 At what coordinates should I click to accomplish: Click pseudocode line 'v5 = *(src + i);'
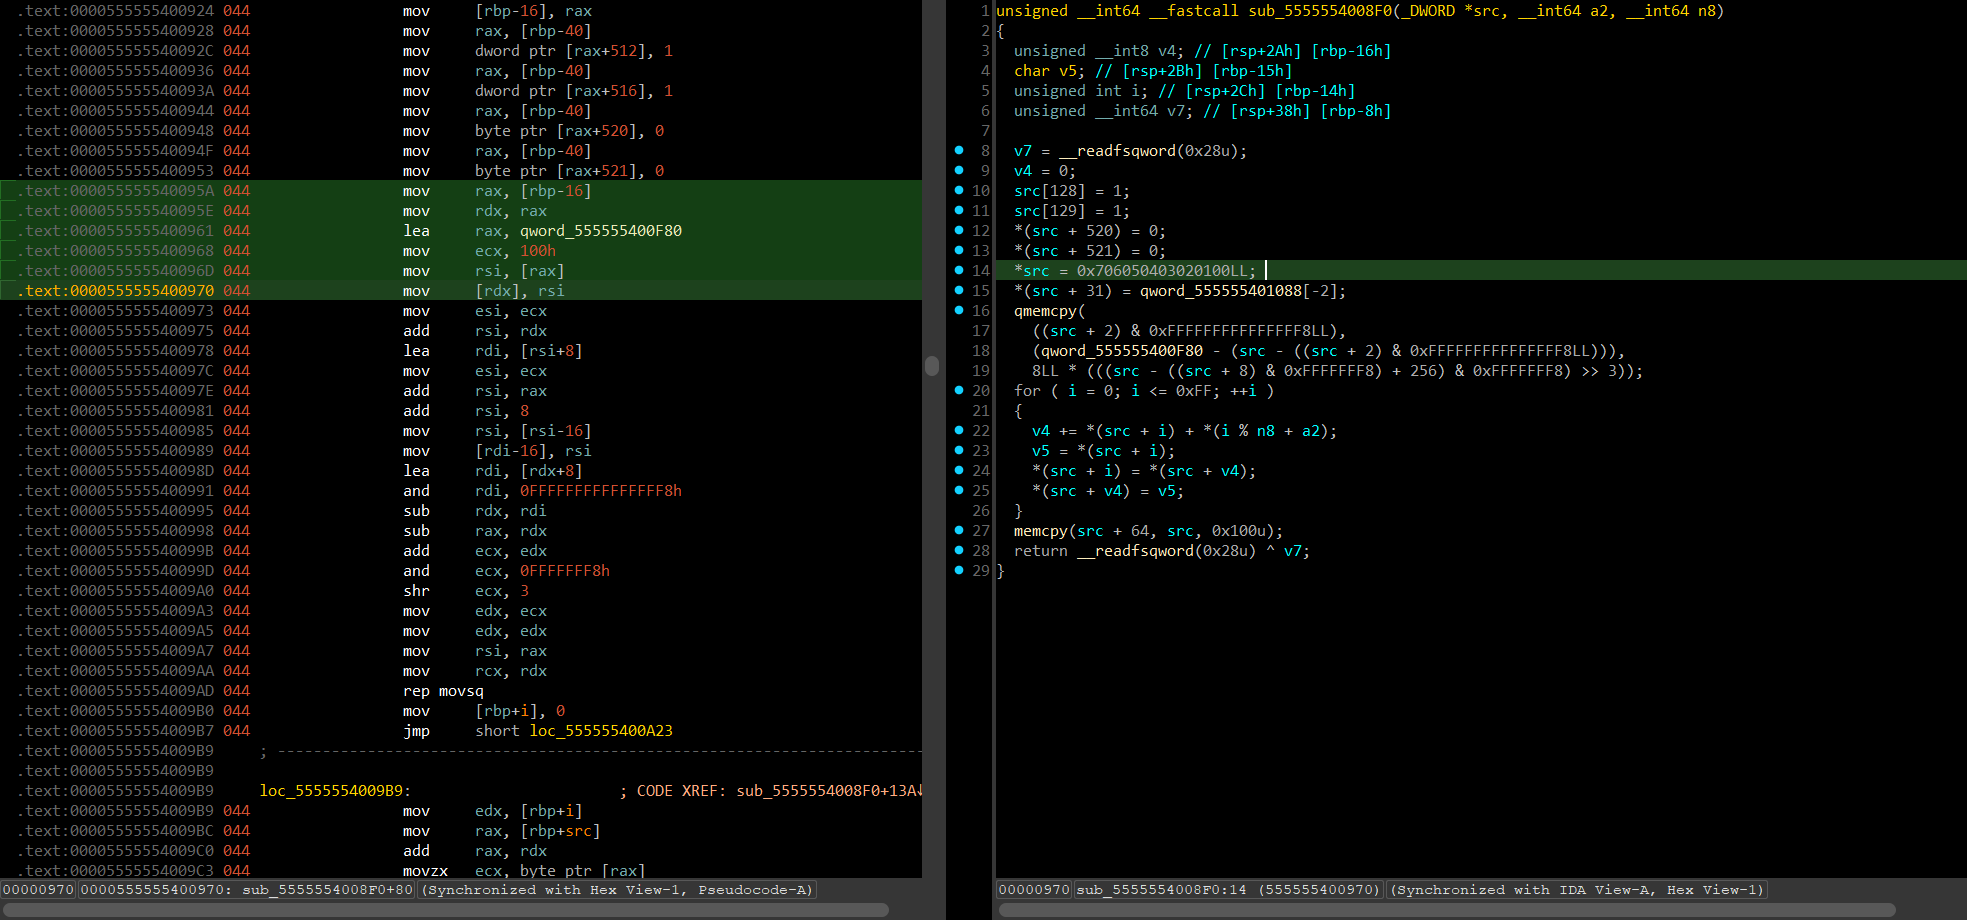pos(1103,451)
